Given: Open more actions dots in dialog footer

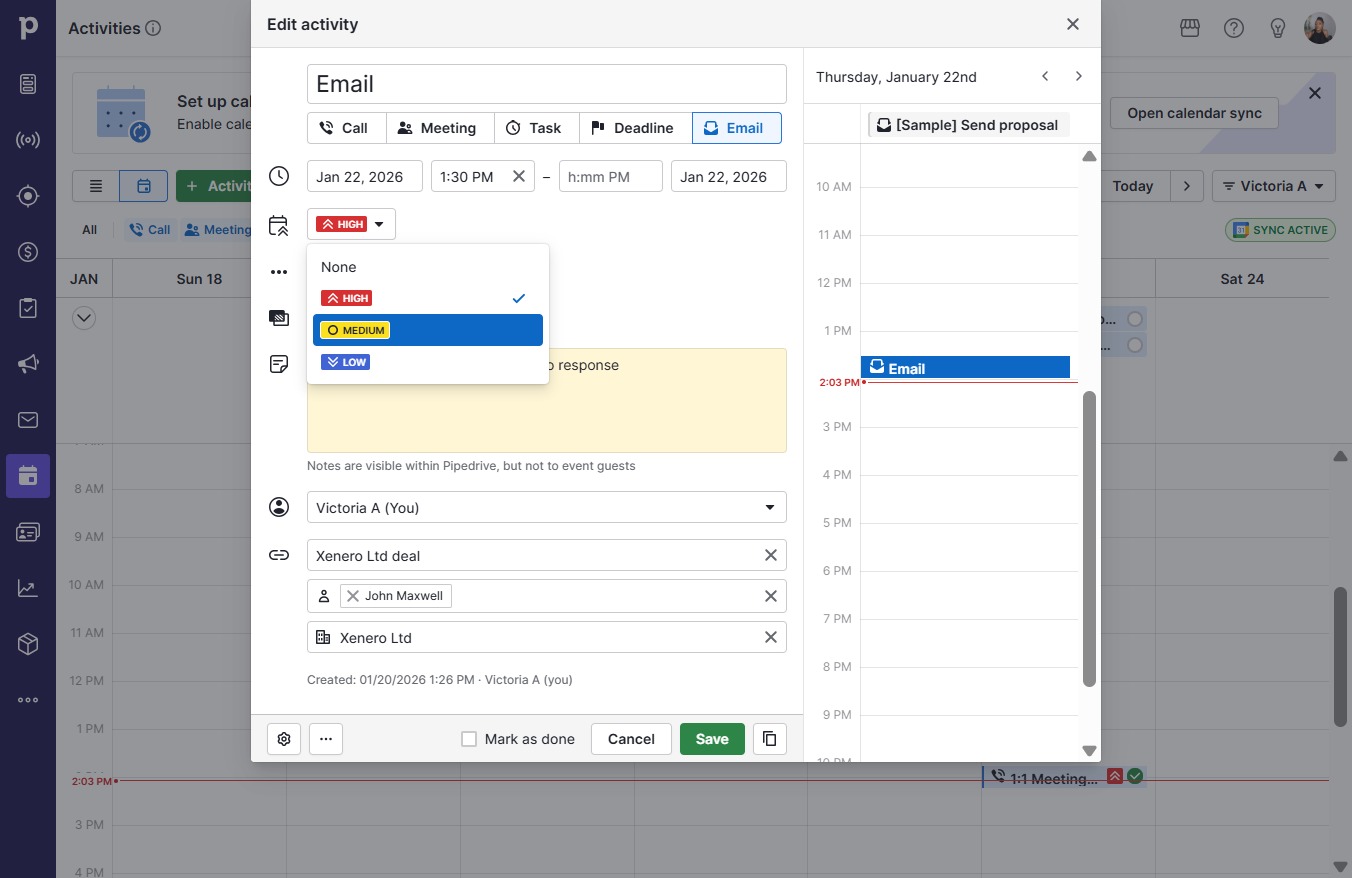Looking at the screenshot, I should pyautogui.click(x=326, y=739).
